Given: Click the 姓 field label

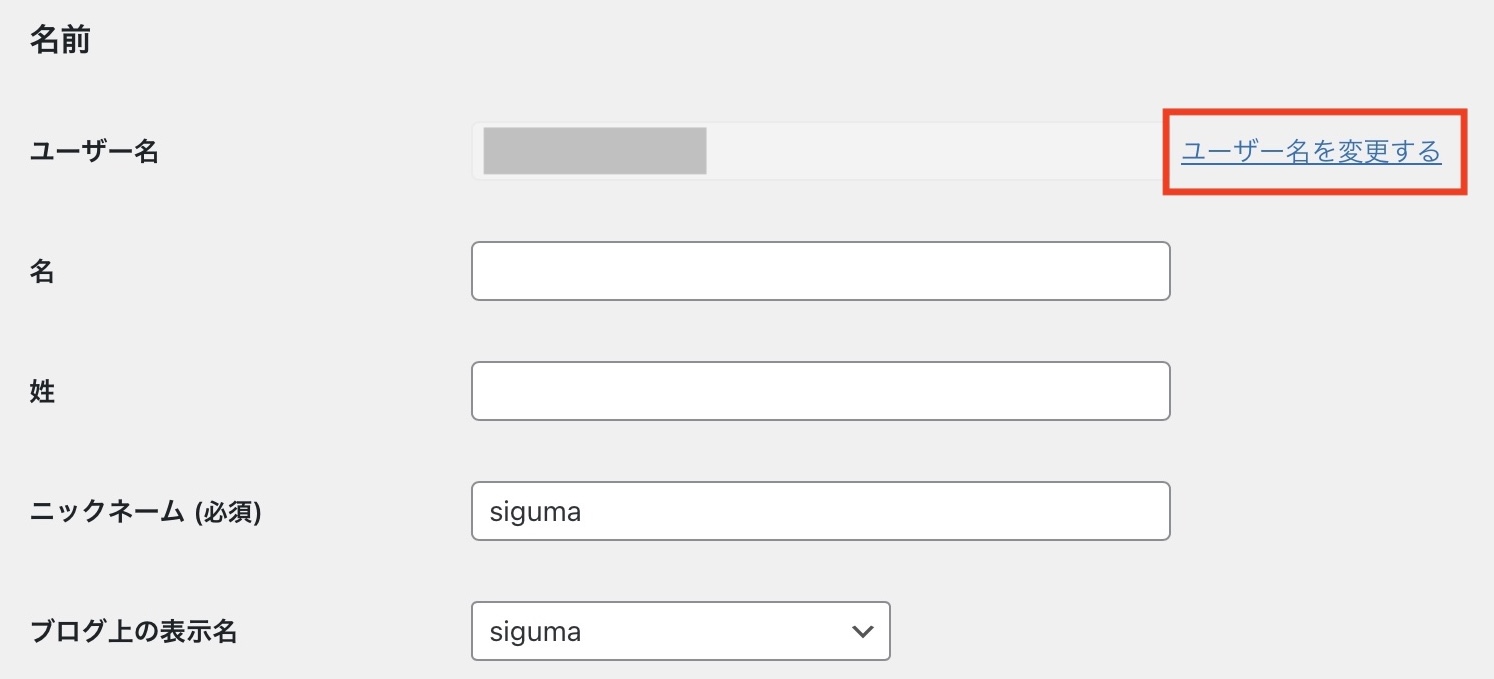Looking at the screenshot, I should pos(42,392).
